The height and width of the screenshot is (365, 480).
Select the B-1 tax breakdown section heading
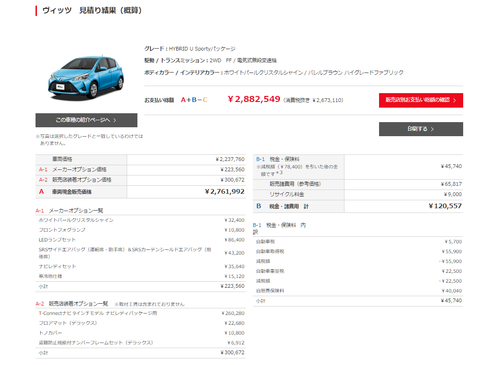click(279, 228)
